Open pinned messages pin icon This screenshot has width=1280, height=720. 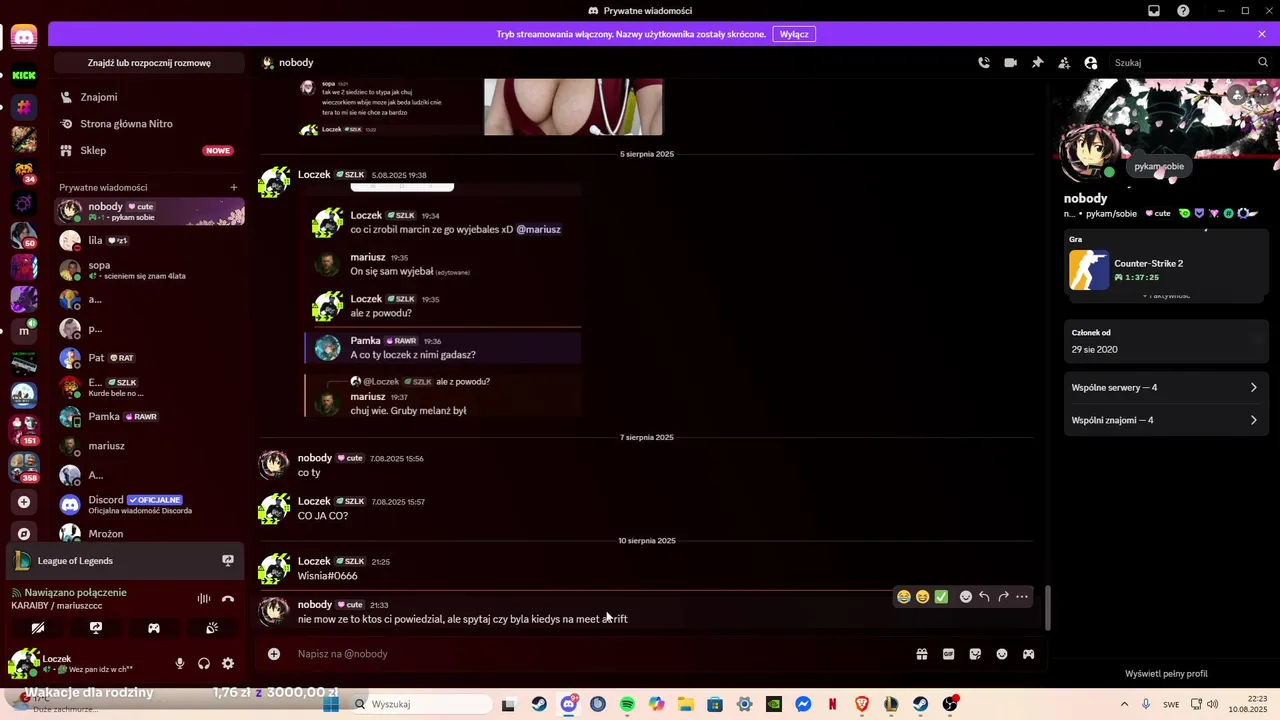[1037, 62]
